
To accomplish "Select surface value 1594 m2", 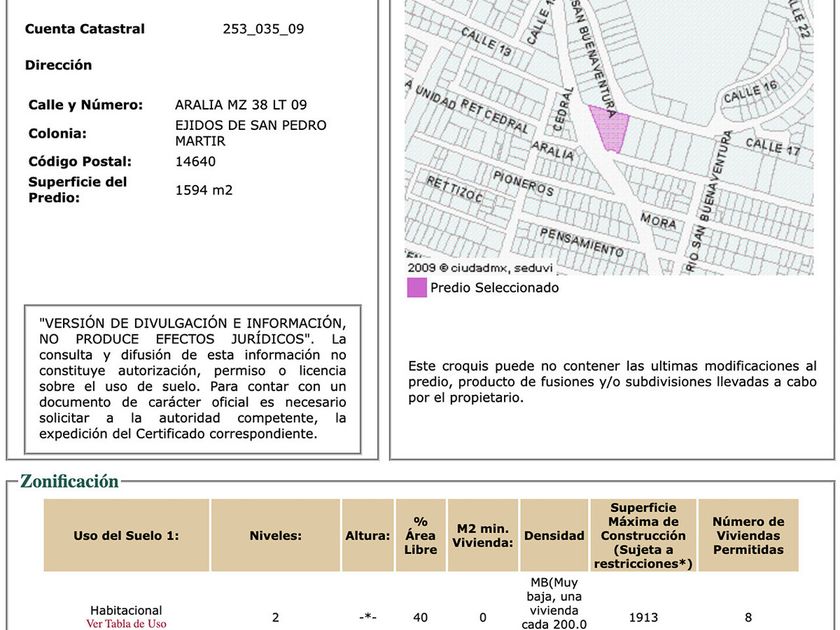I will [204, 190].
